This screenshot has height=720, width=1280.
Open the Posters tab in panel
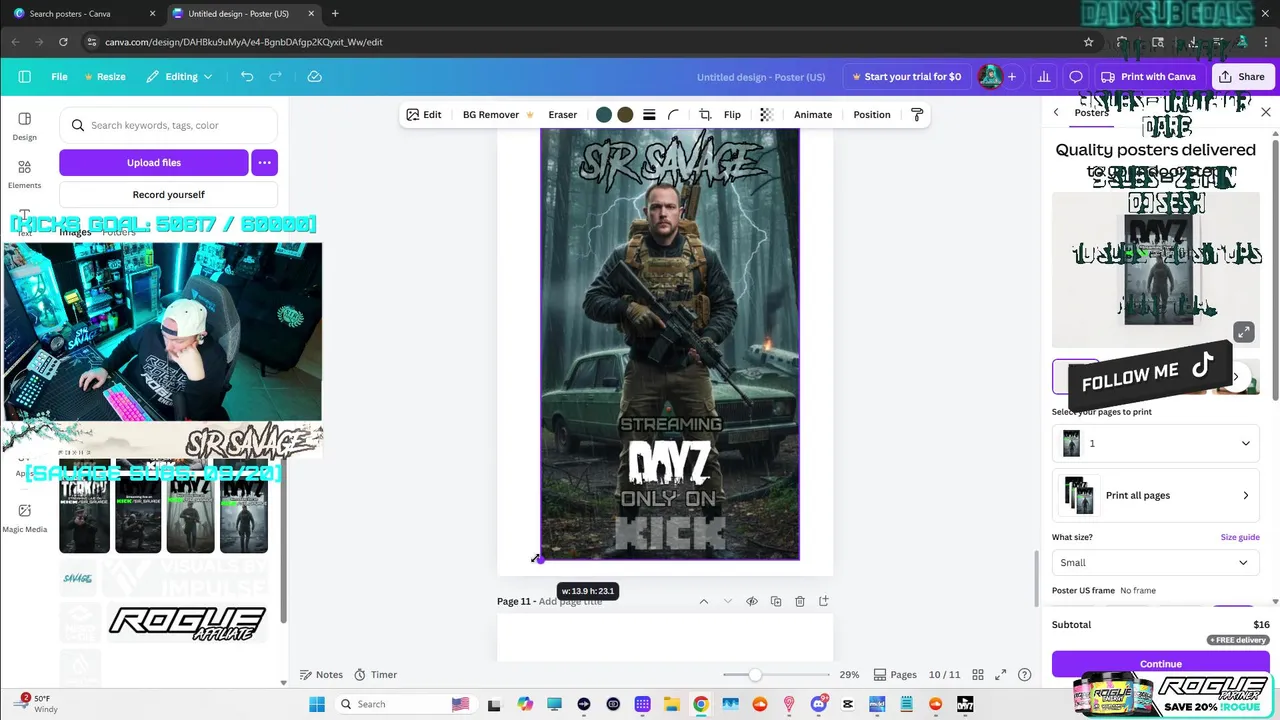pyautogui.click(x=1091, y=113)
